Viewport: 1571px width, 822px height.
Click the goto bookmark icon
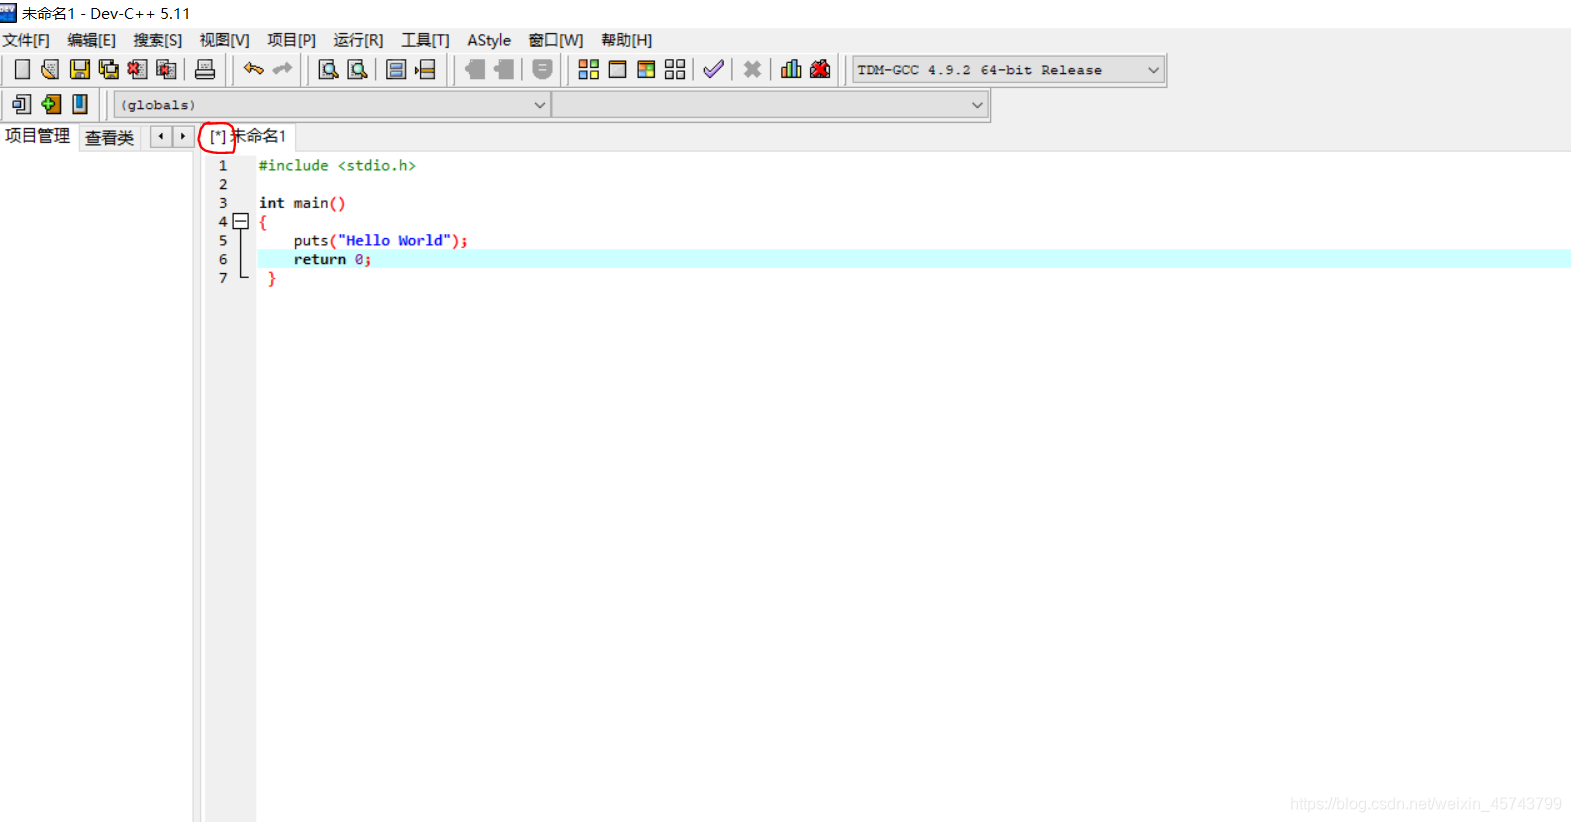coord(425,69)
